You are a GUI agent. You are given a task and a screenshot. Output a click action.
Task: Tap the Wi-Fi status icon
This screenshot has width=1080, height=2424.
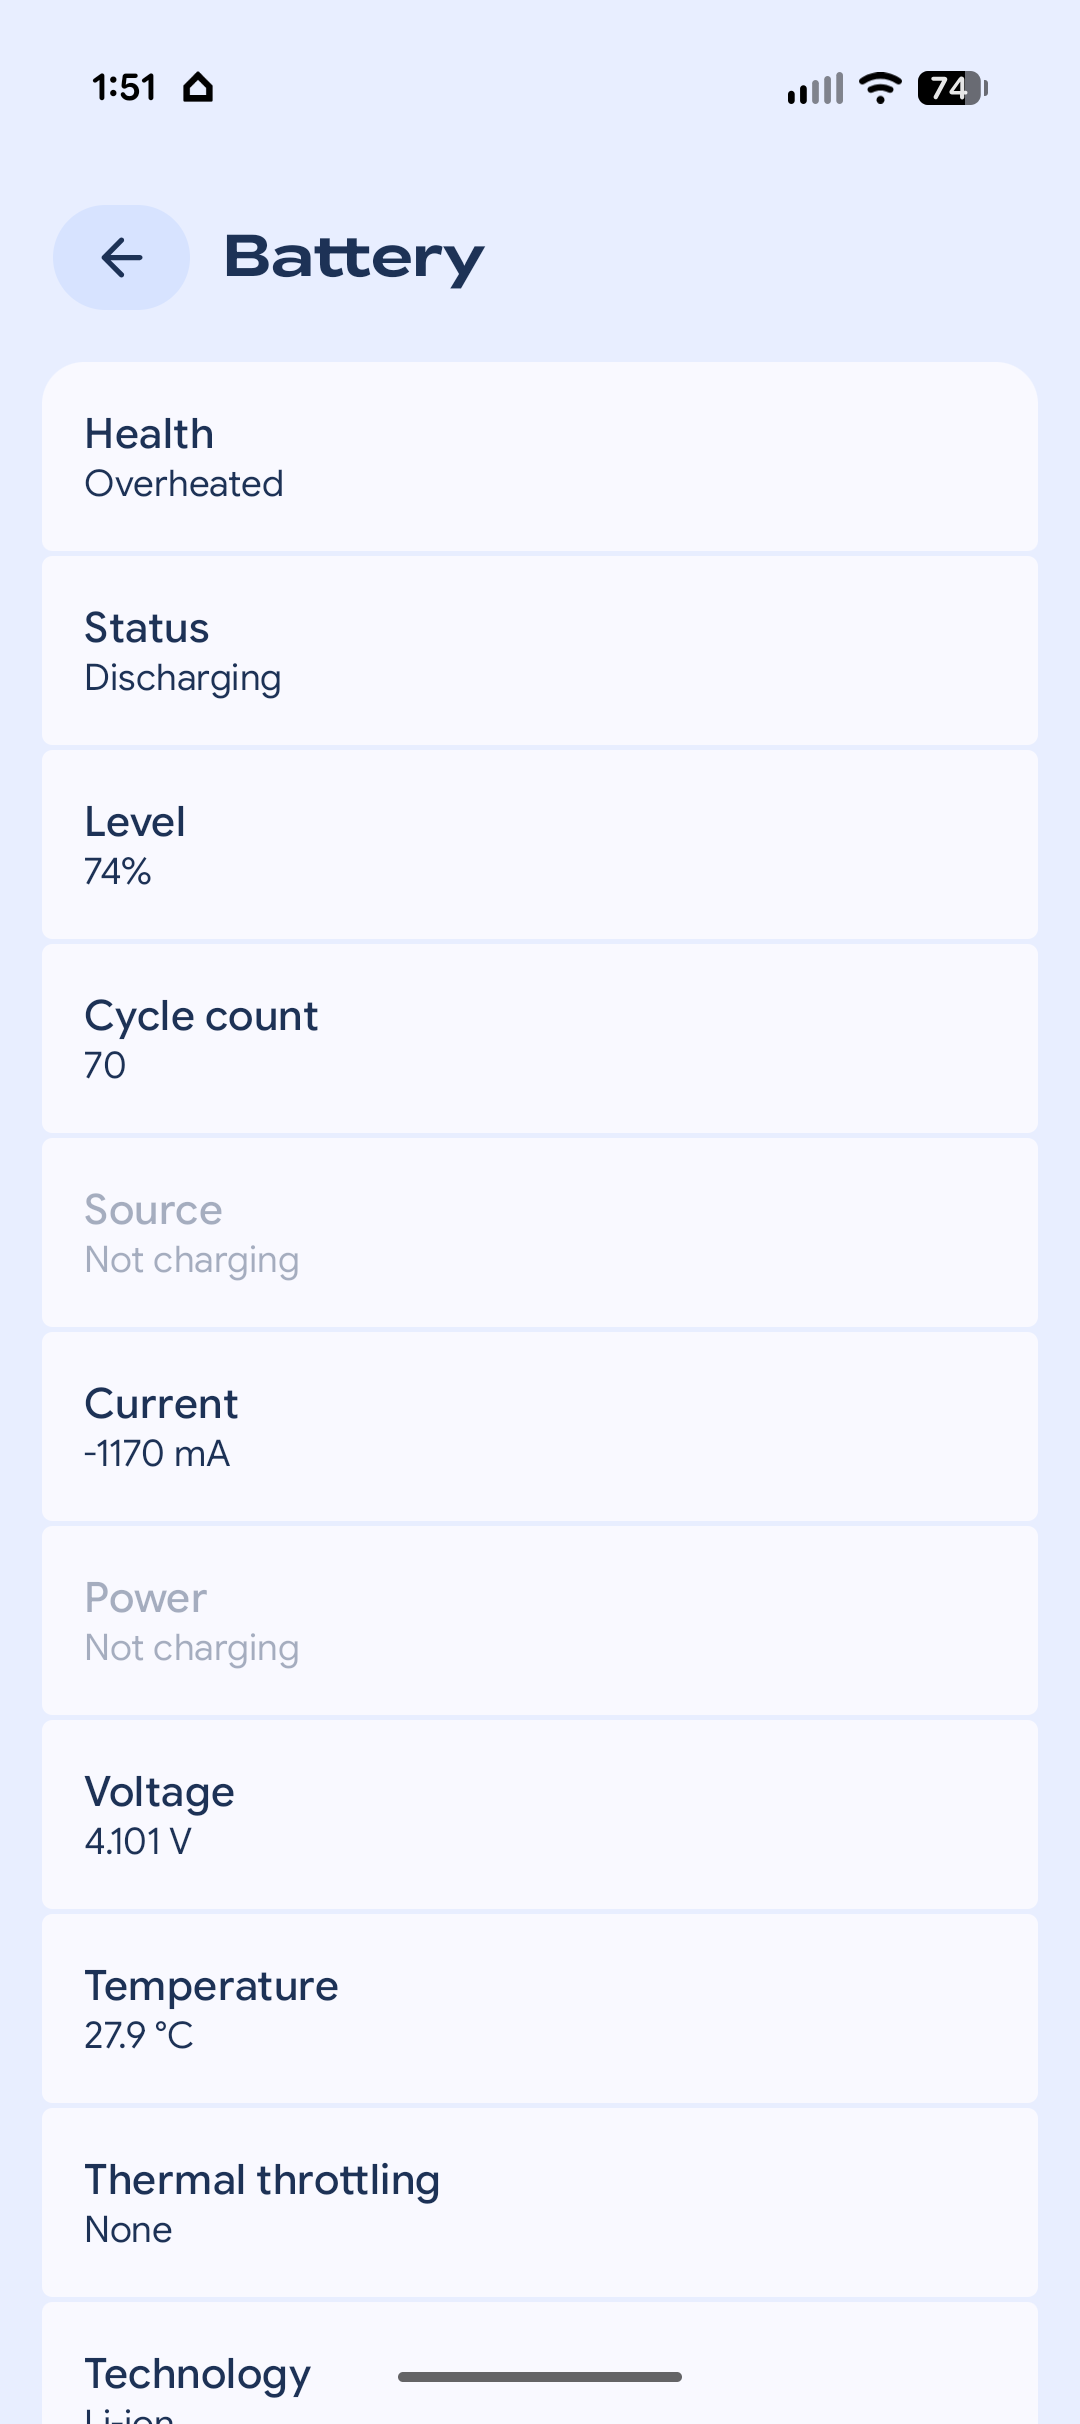(x=880, y=88)
